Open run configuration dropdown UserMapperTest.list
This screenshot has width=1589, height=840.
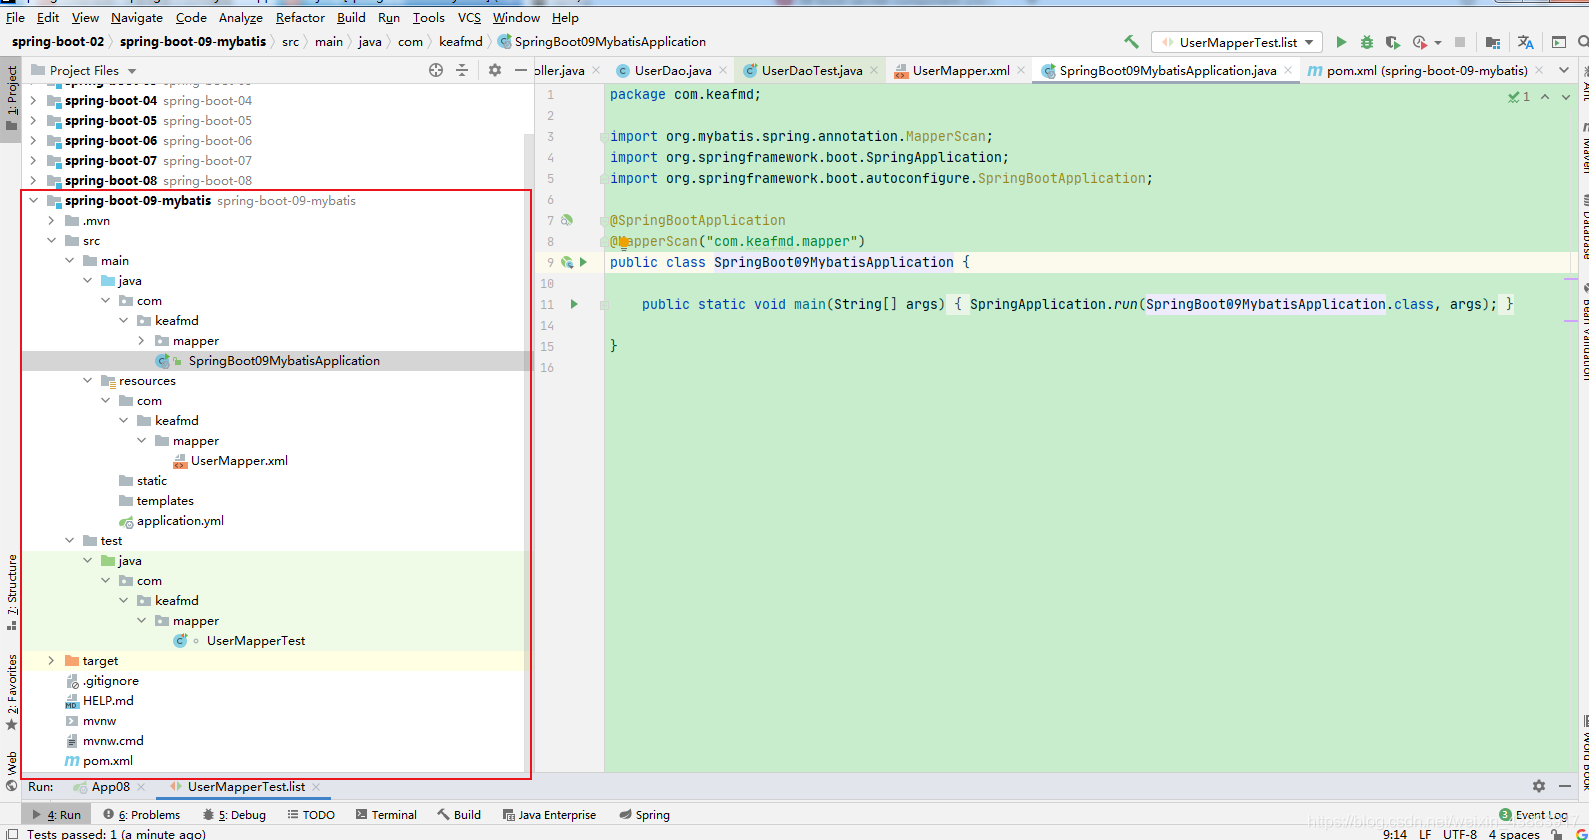pyautogui.click(x=1237, y=42)
